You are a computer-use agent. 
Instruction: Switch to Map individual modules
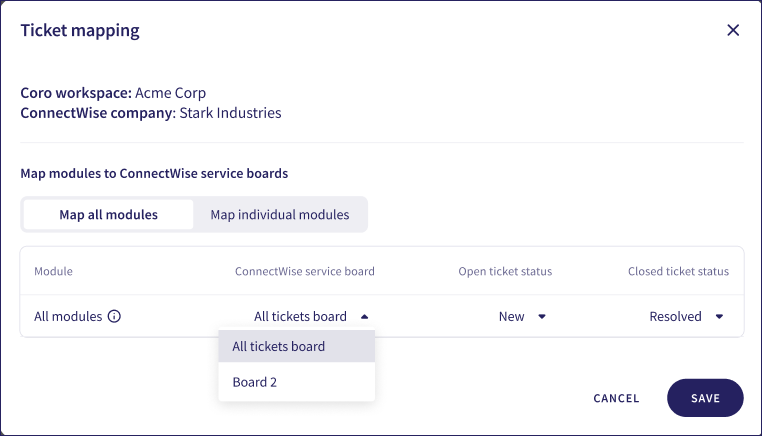point(280,215)
